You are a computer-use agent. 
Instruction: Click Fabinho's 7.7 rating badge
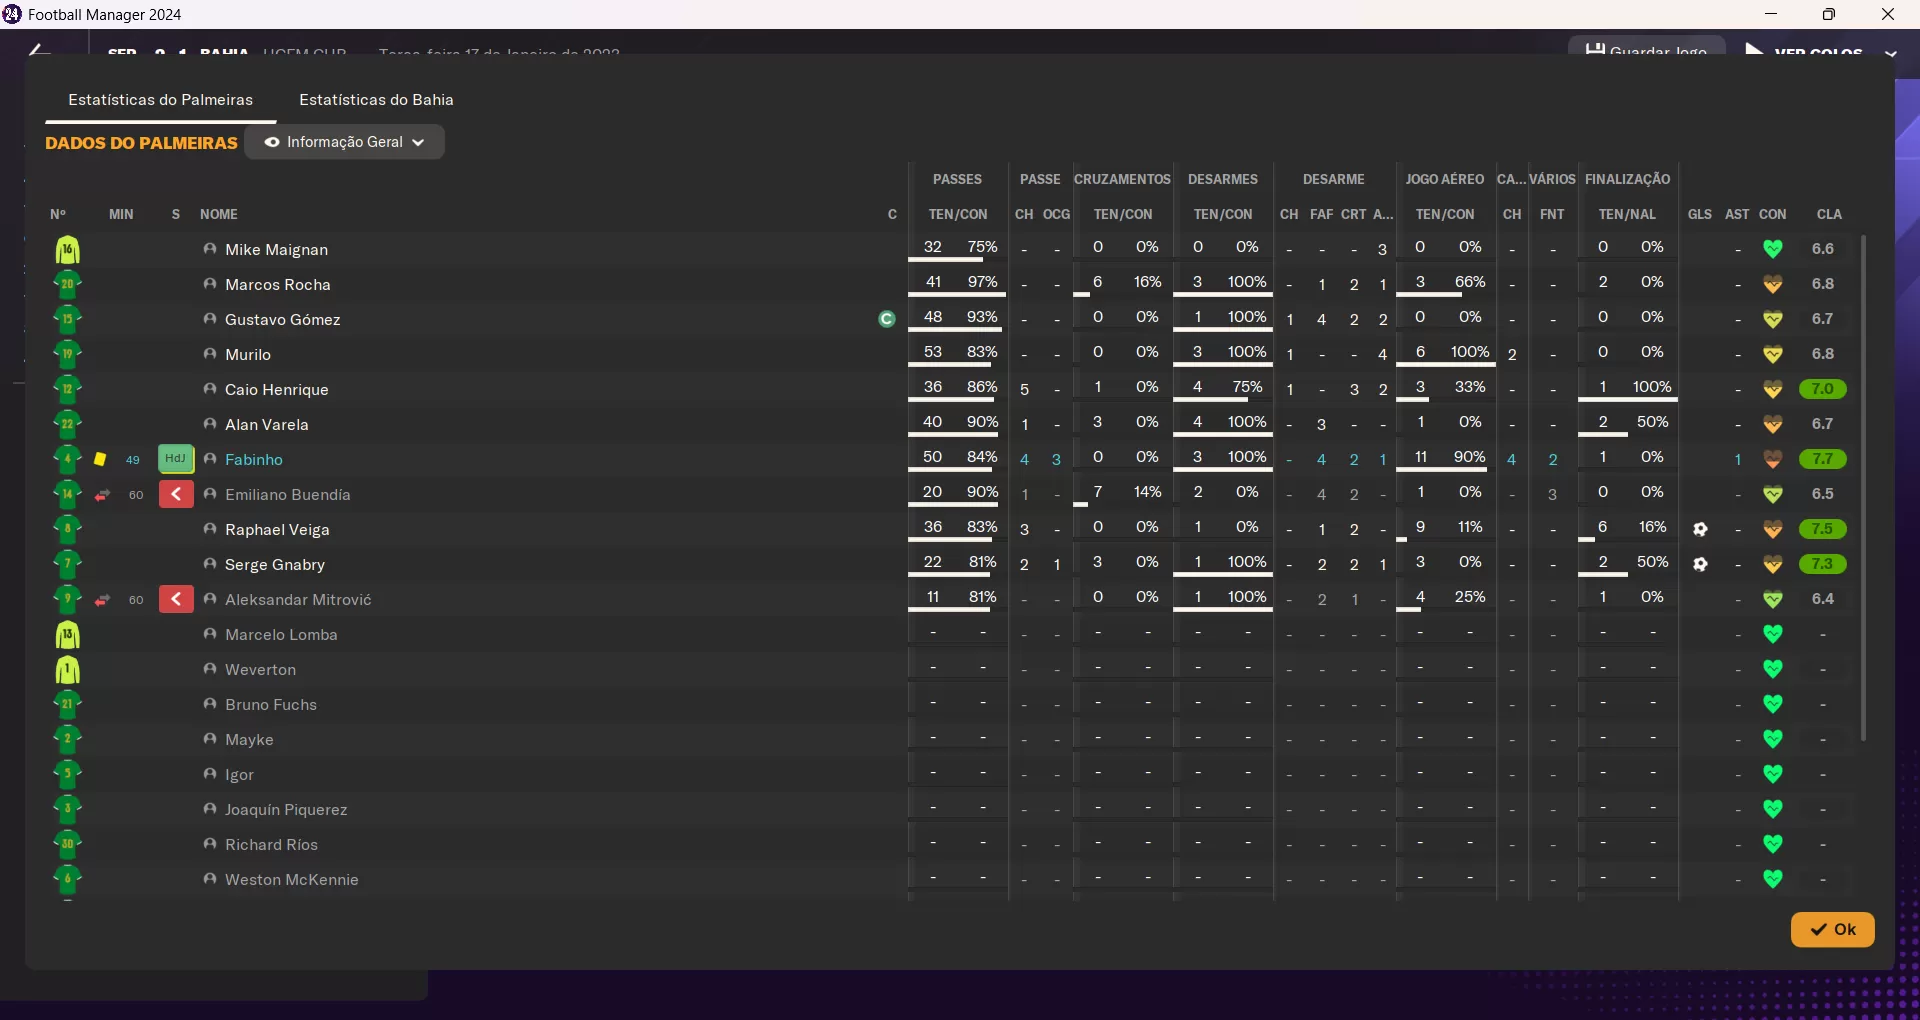coord(1822,459)
